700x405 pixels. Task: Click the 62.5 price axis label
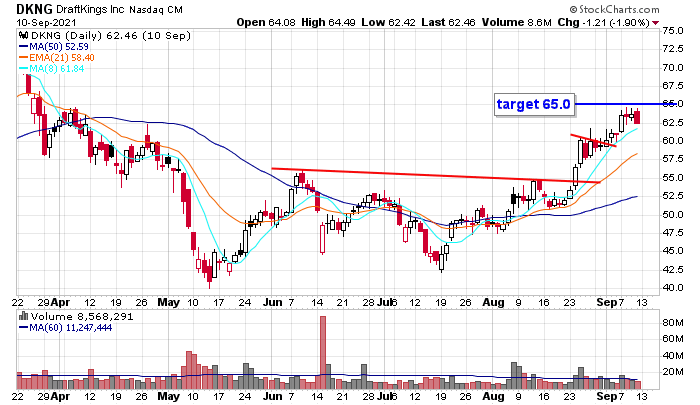point(673,122)
